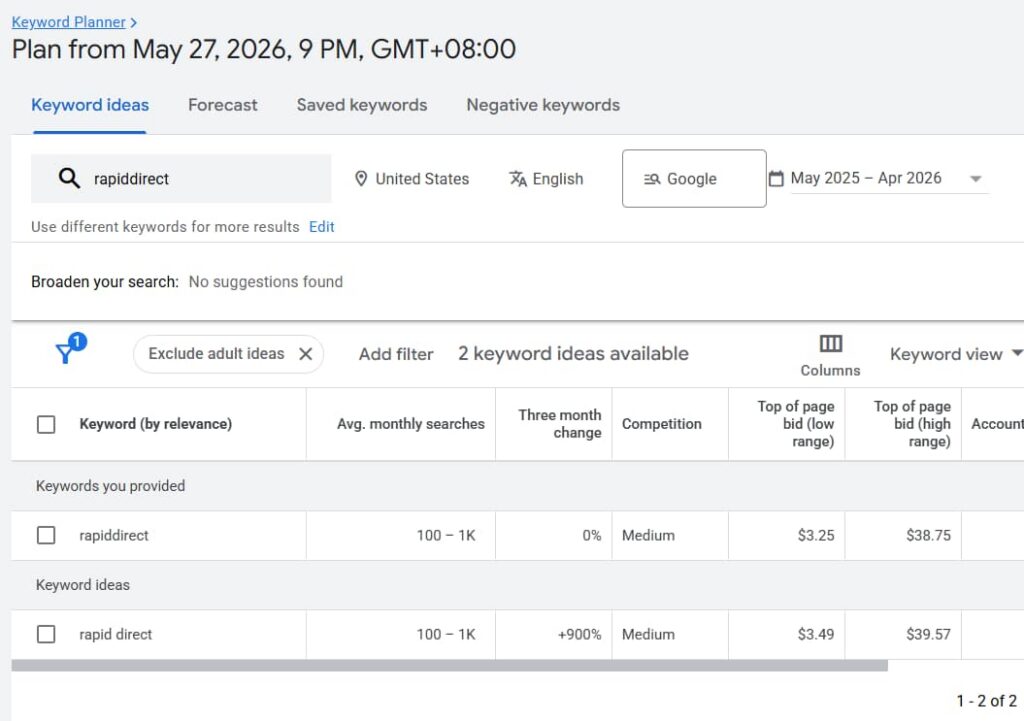
Task: Sort by Competition column header
Action: pos(662,424)
